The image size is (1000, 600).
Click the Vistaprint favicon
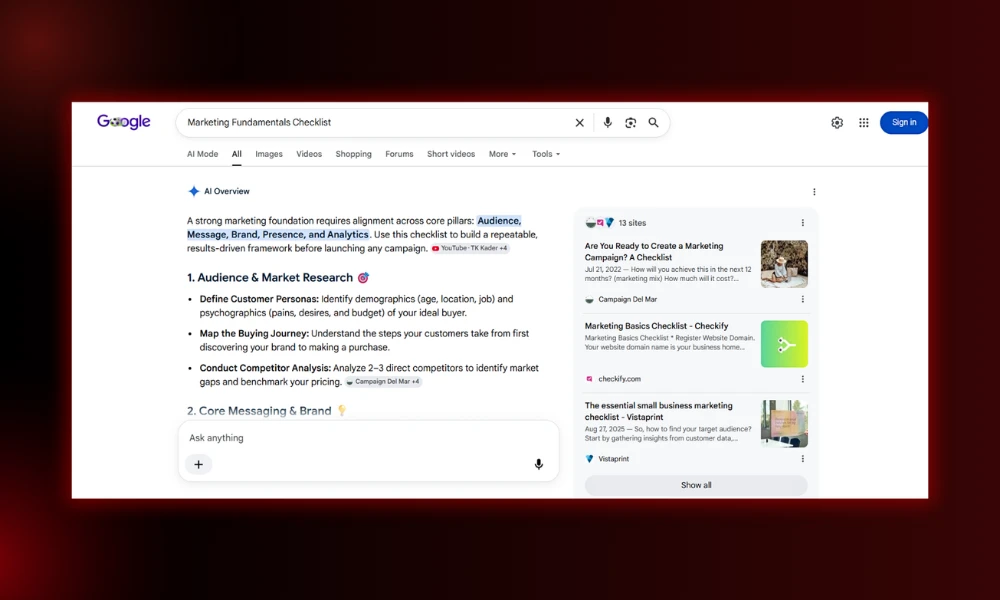pos(589,458)
